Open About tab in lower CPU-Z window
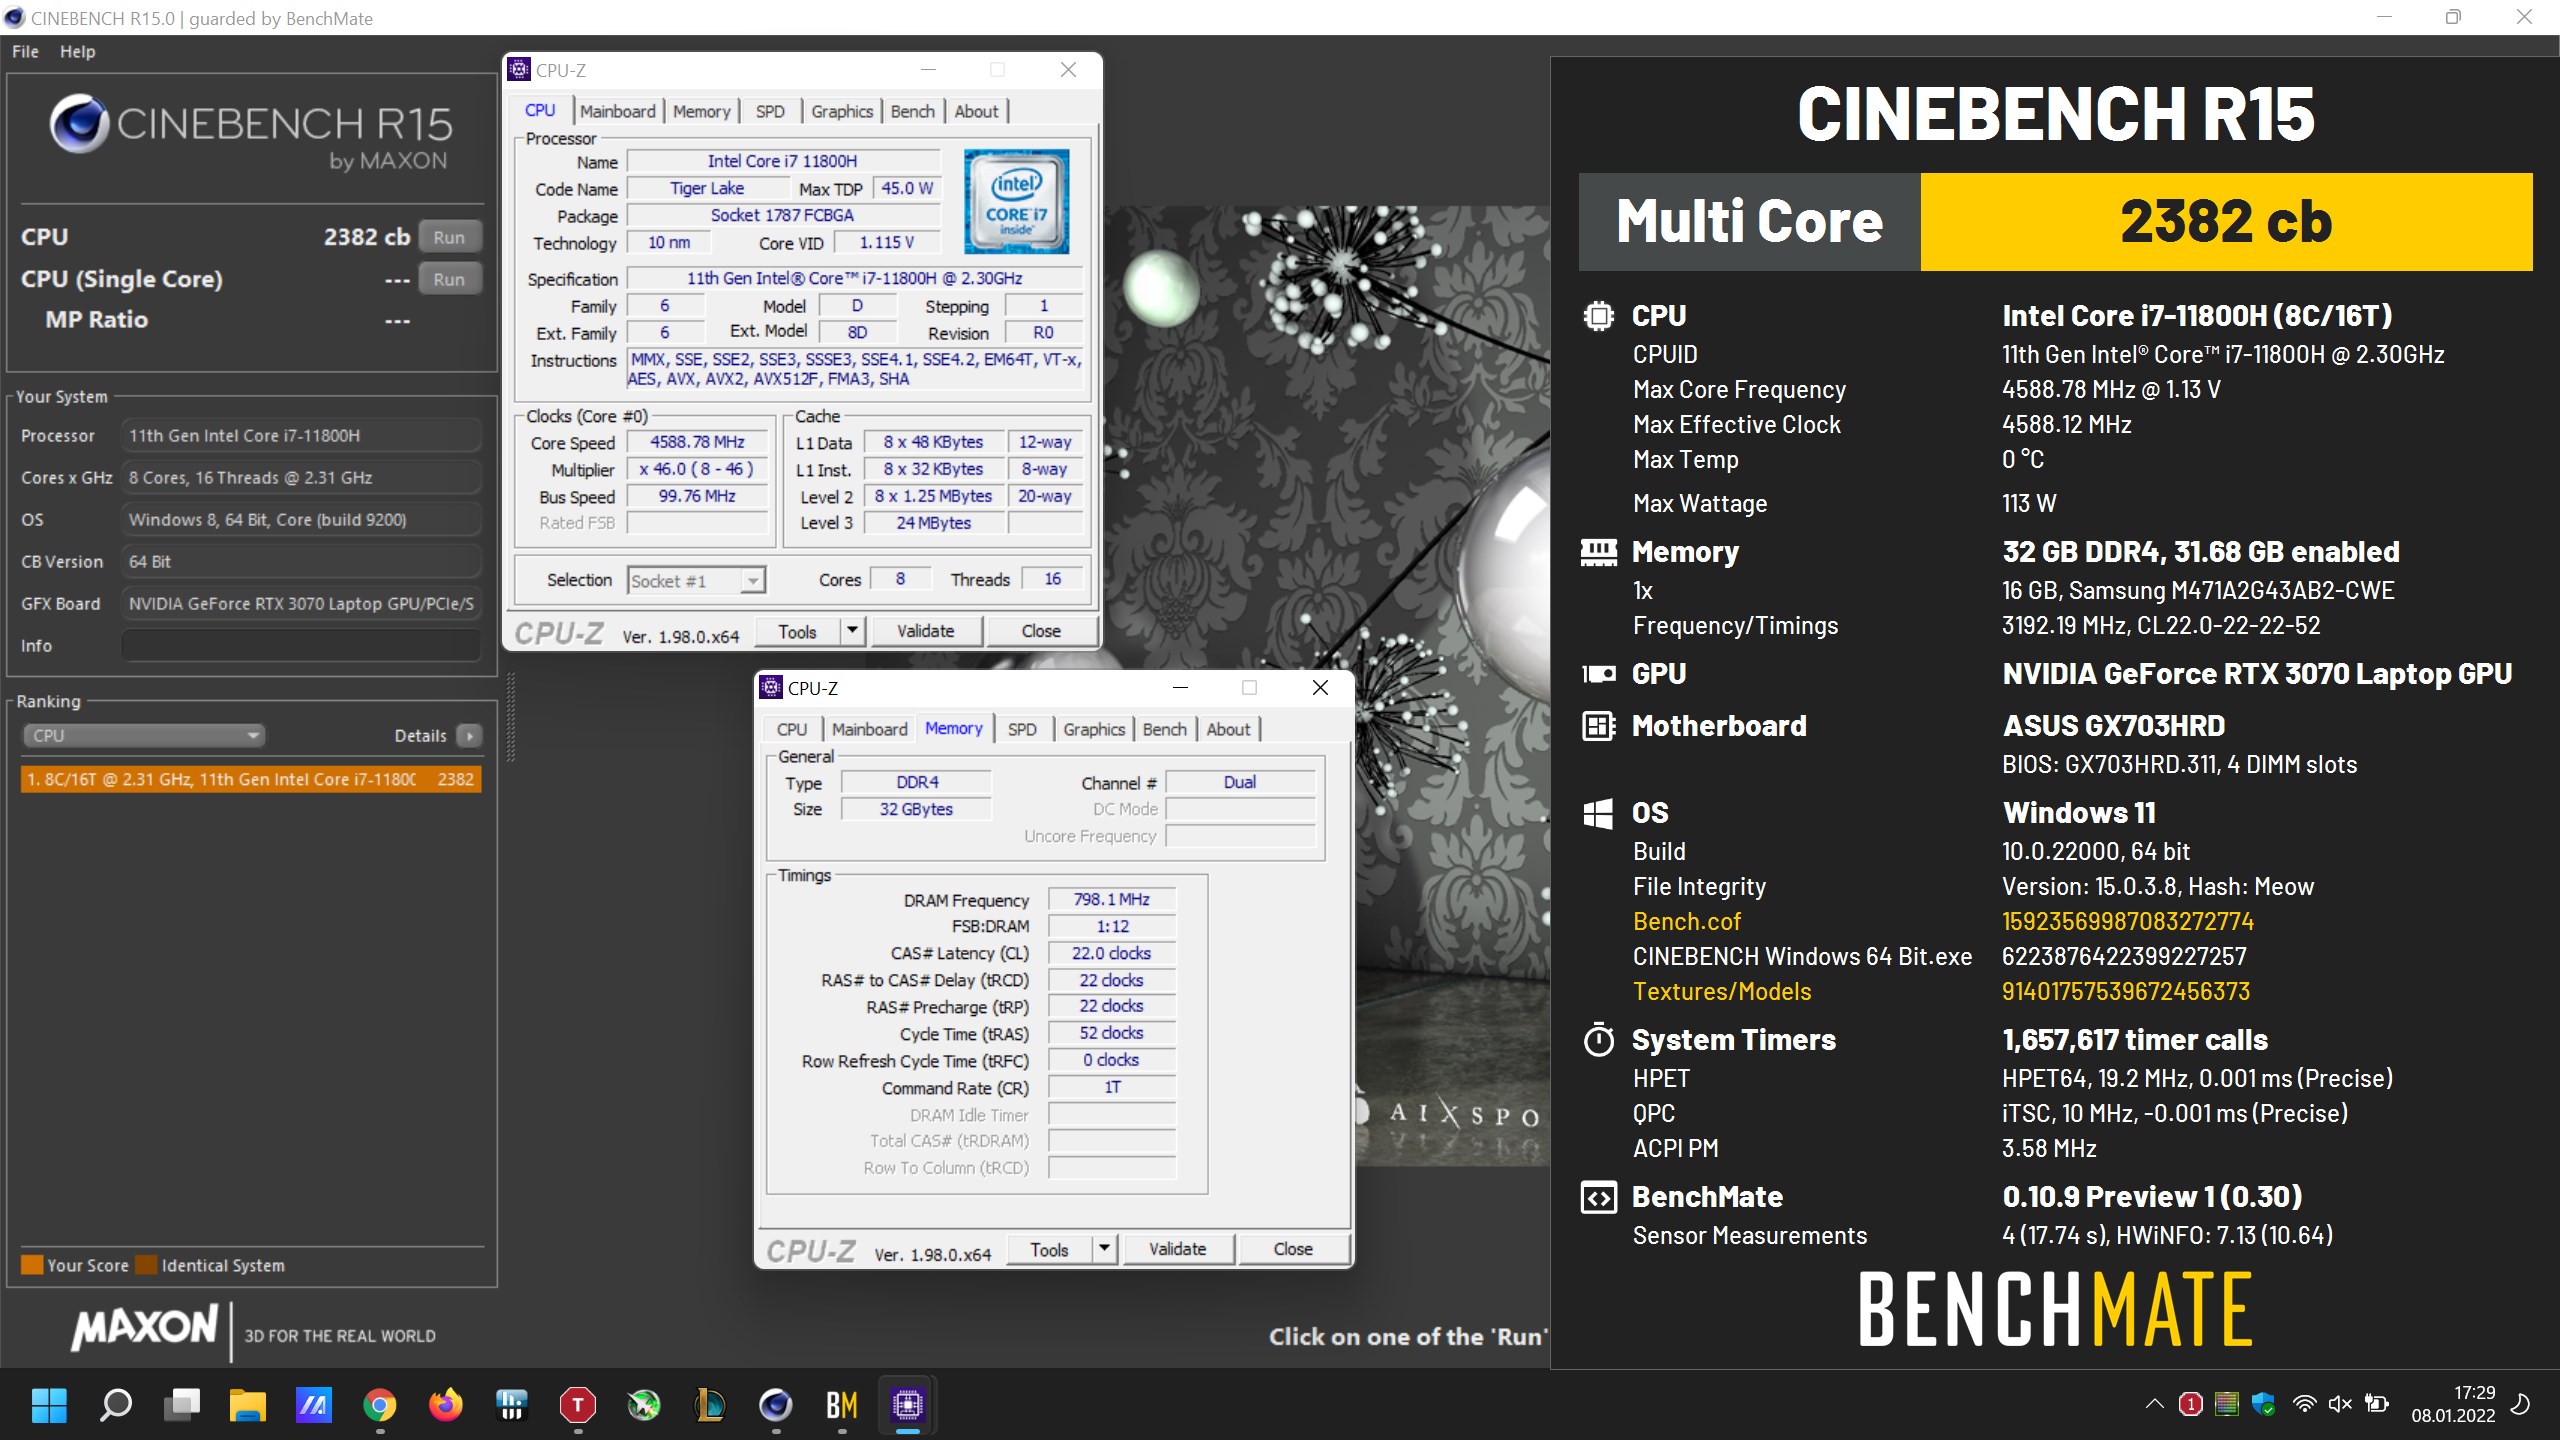Image resolution: width=2560 pixels, height=1440 pixels. click(x=1228, y=729)
